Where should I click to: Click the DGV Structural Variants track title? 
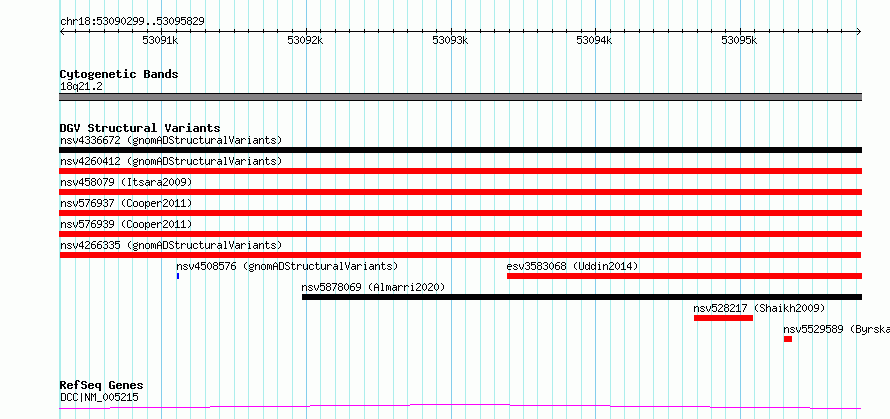(x=140, y=128)
